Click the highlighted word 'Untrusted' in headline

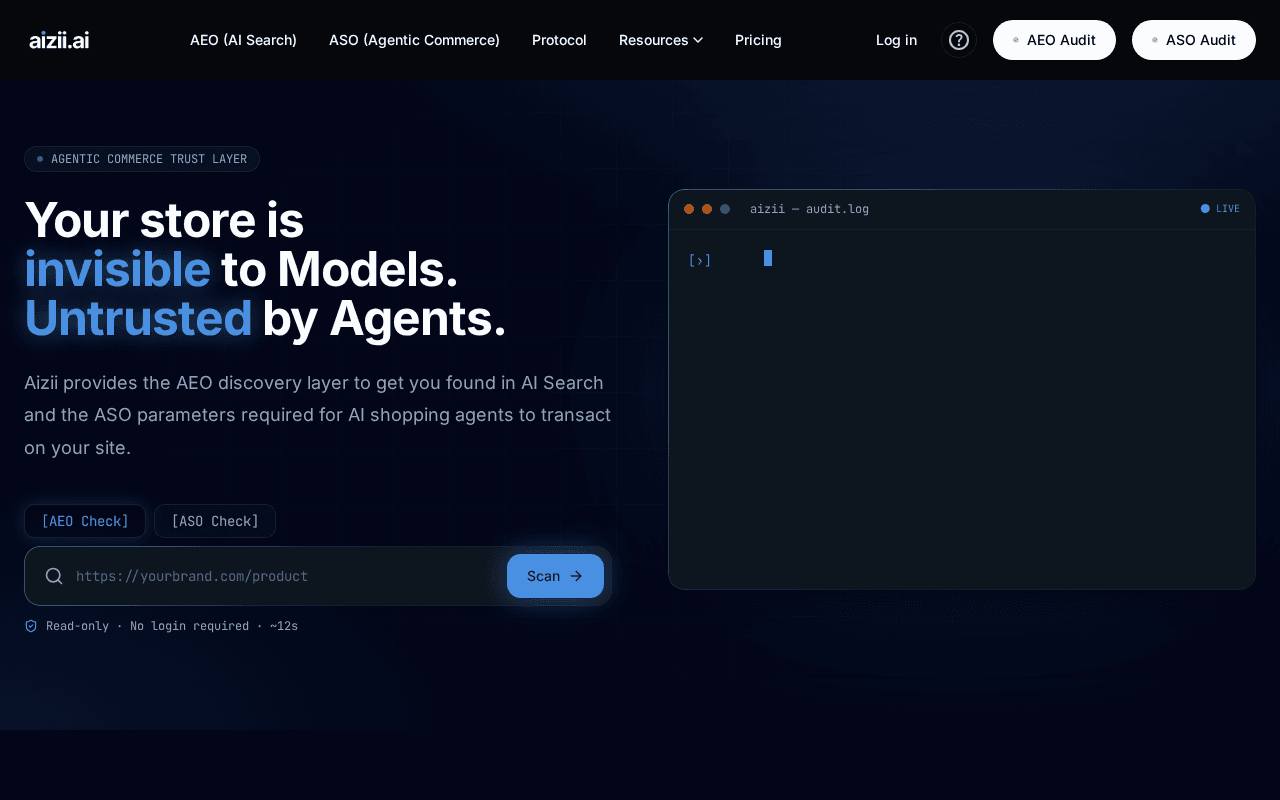[138, 318]
